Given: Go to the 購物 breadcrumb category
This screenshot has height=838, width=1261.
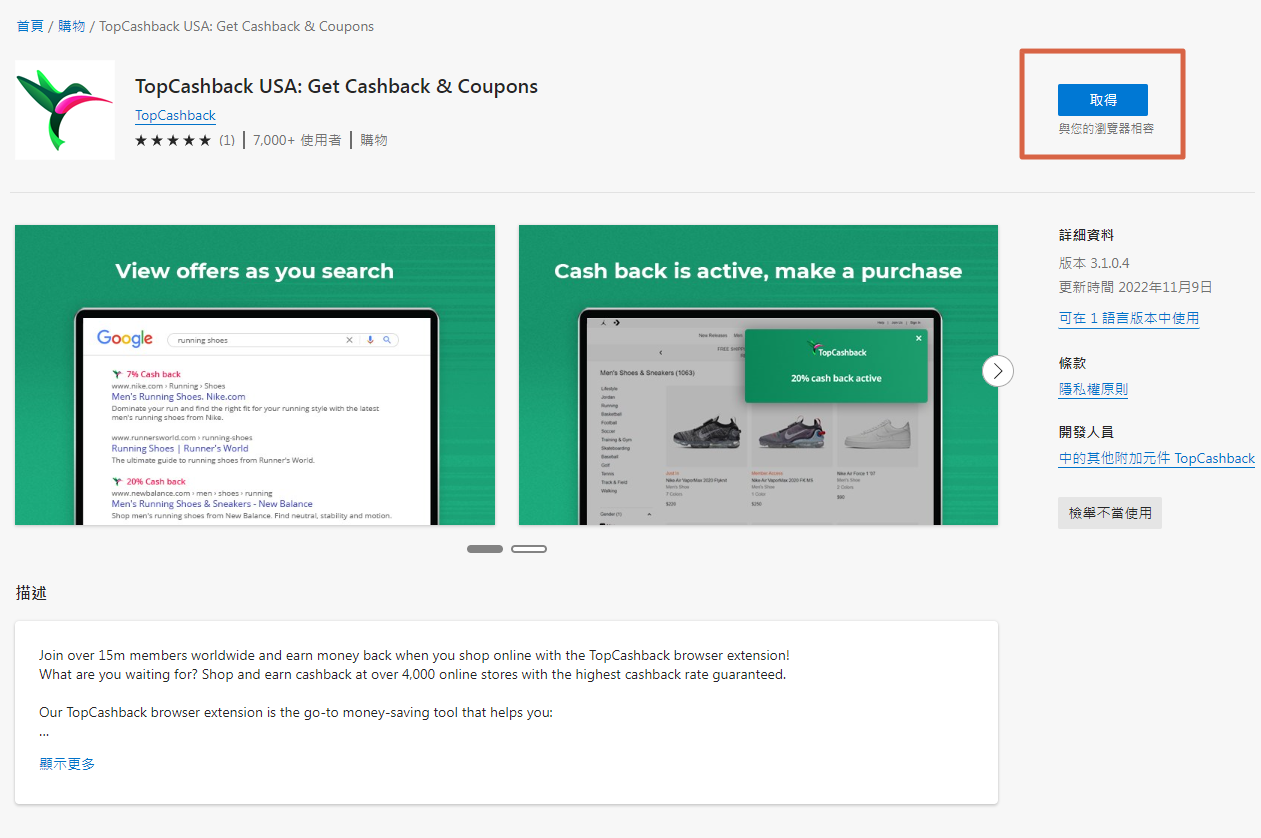Looking at the screenshot, I should (71, 26).
